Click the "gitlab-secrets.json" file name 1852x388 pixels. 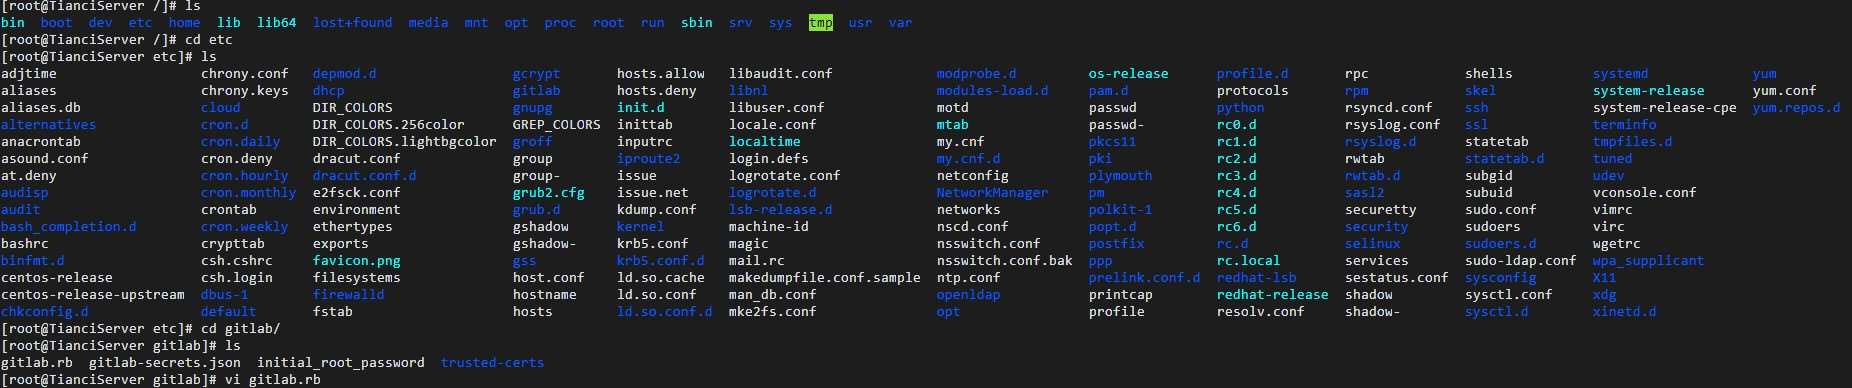tap(165, 363)
